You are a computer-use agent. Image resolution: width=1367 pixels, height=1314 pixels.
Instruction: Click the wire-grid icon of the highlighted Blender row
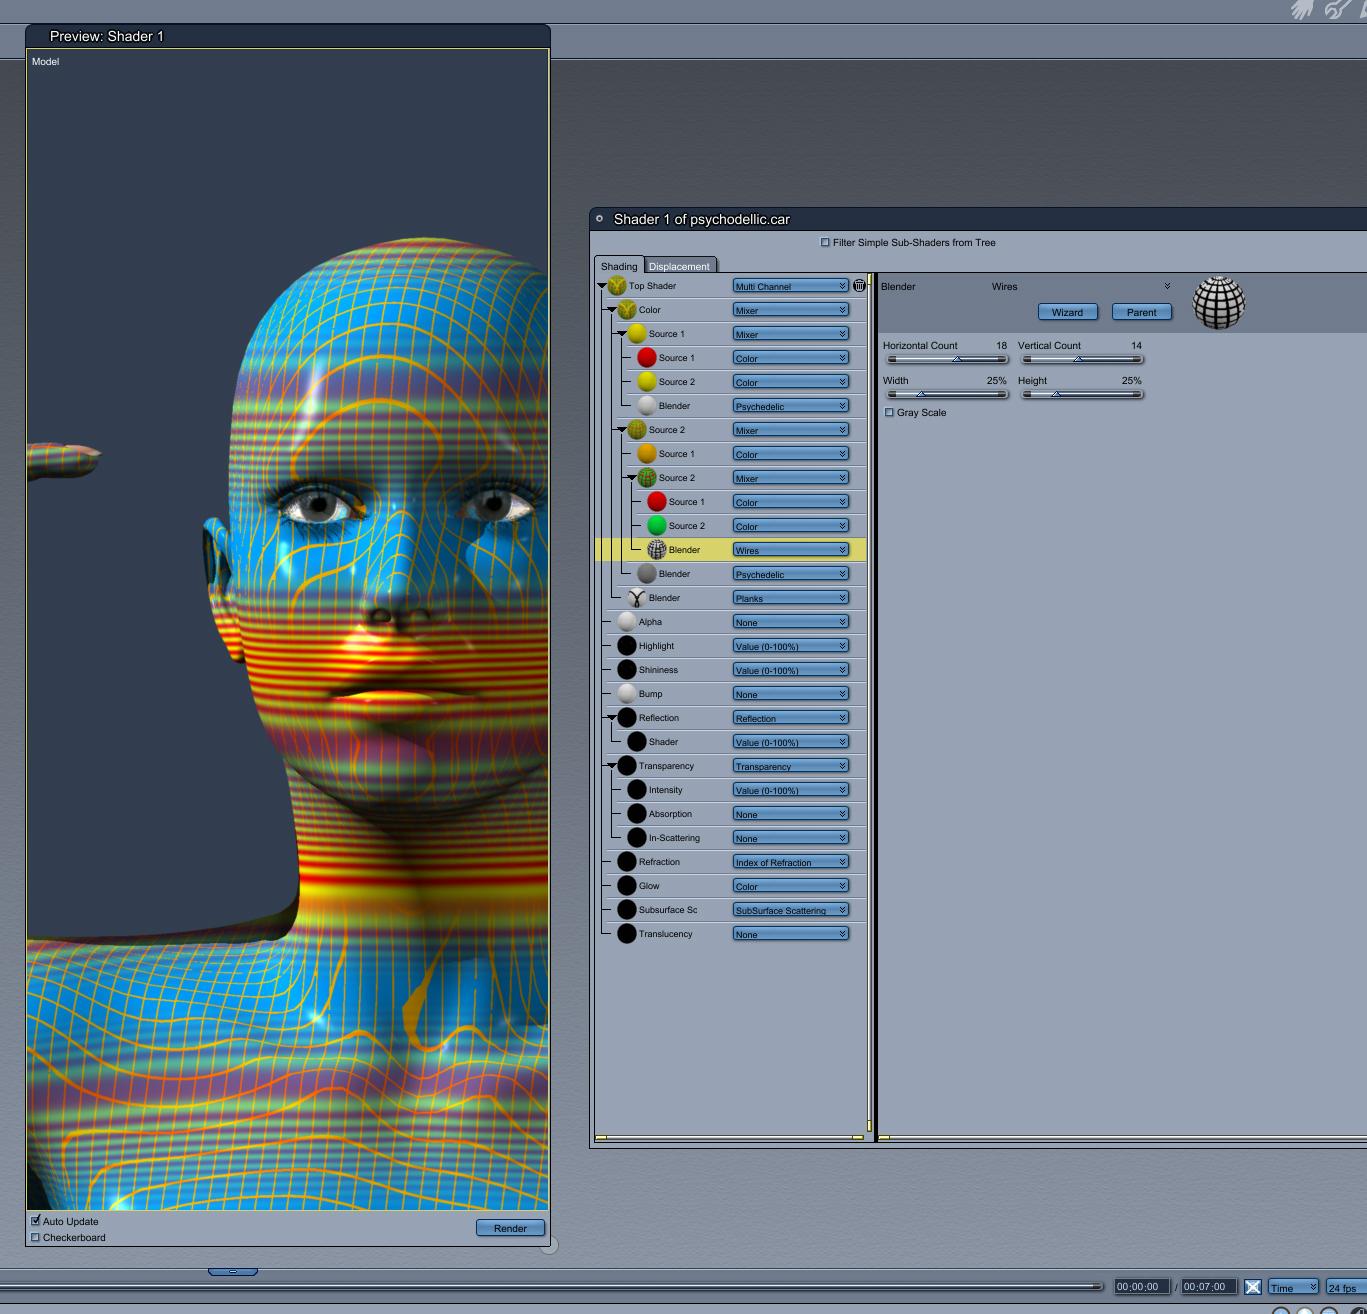657,550
